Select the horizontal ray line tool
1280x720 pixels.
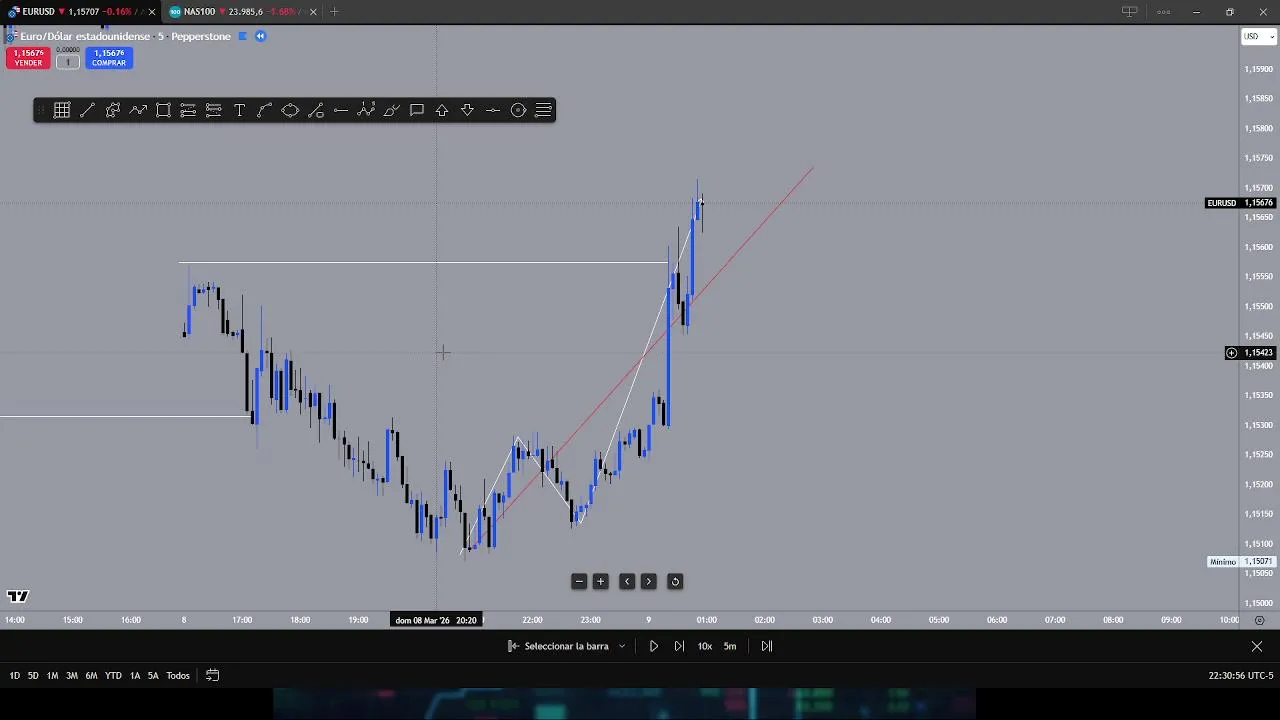click(341, 110)
